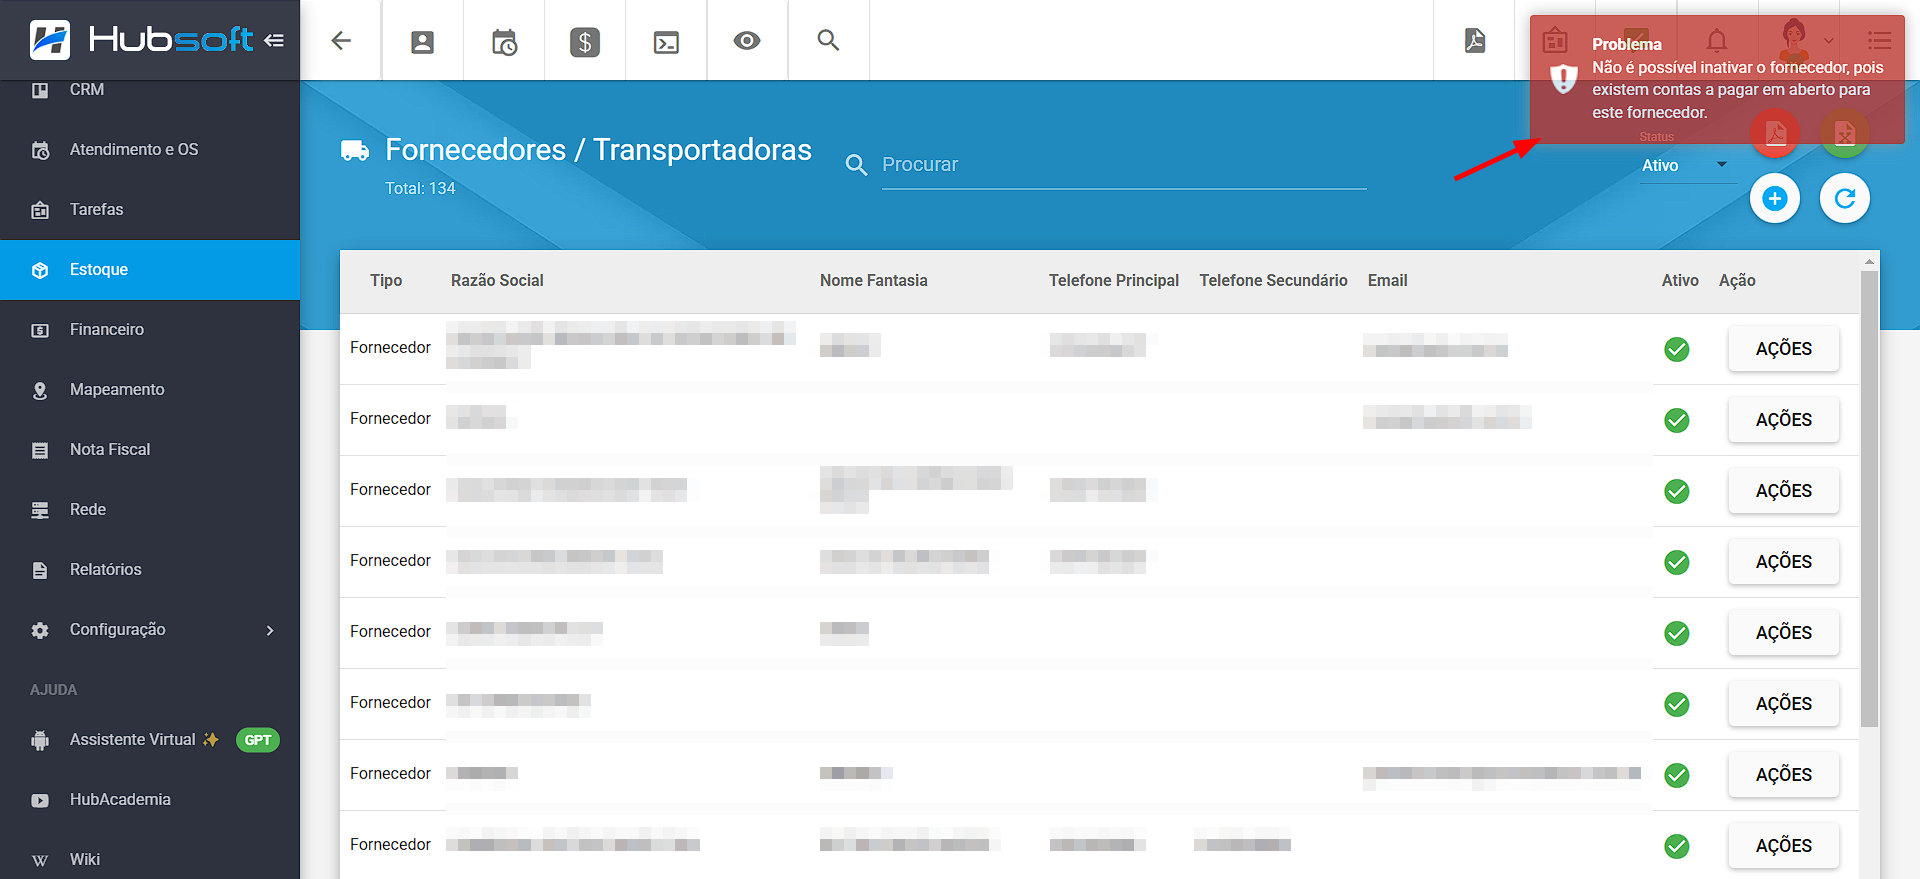Open Financeiro in the sidebar

(x=150, y=330)
